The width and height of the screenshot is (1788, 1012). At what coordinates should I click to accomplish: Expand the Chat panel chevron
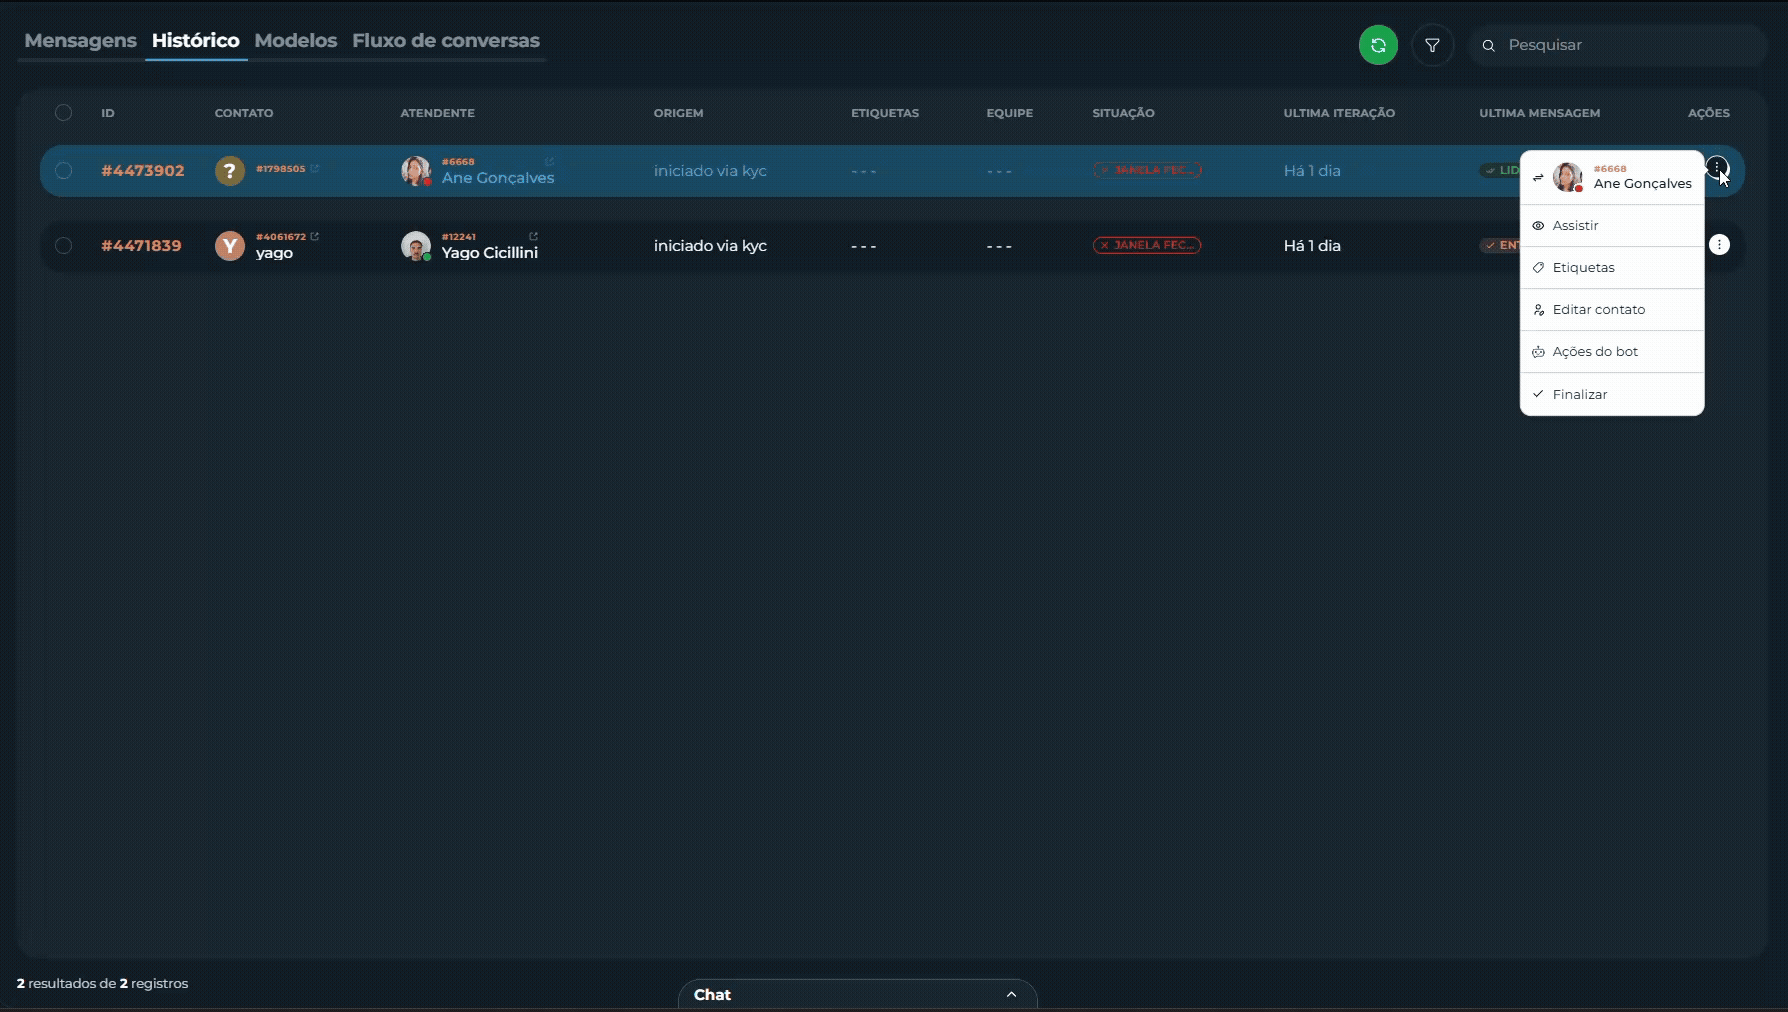coord(1011,995)
